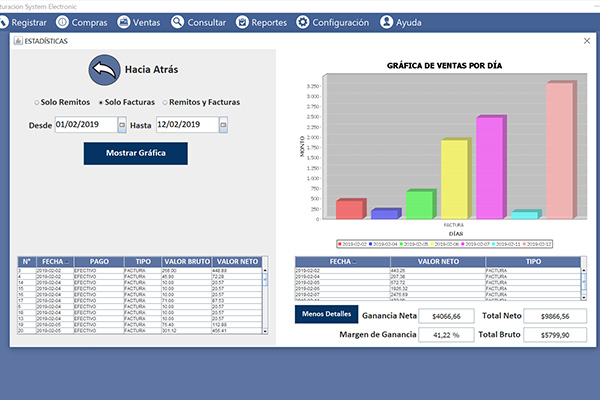Click the Ventas briefcase icon
The width and height of the screenshot is (600, 400).
(x=123, y=22)
